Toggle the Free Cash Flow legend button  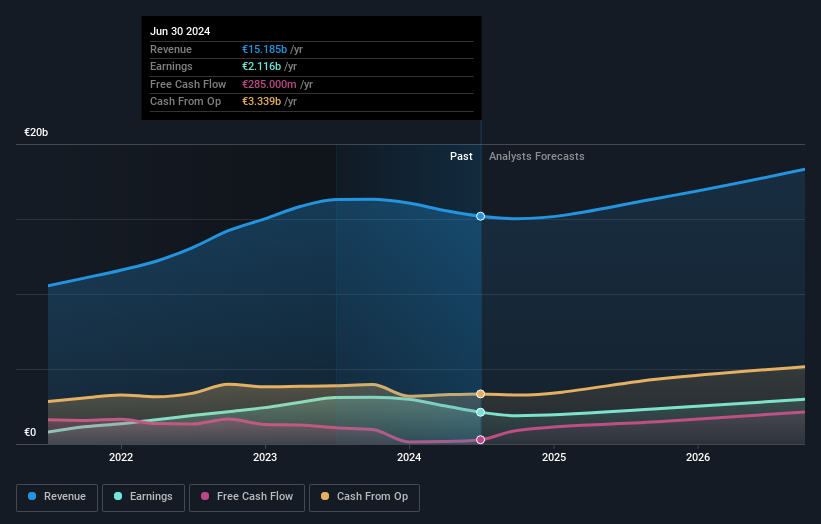click(x=247, y=497)
